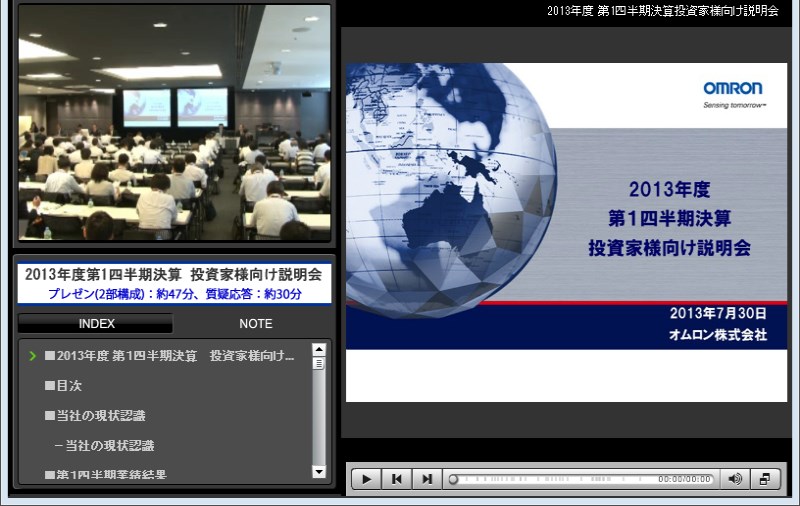Click the 00:00/00:00 time display
This screenshot has width=800, height=506.
click(x=684, y=479)
